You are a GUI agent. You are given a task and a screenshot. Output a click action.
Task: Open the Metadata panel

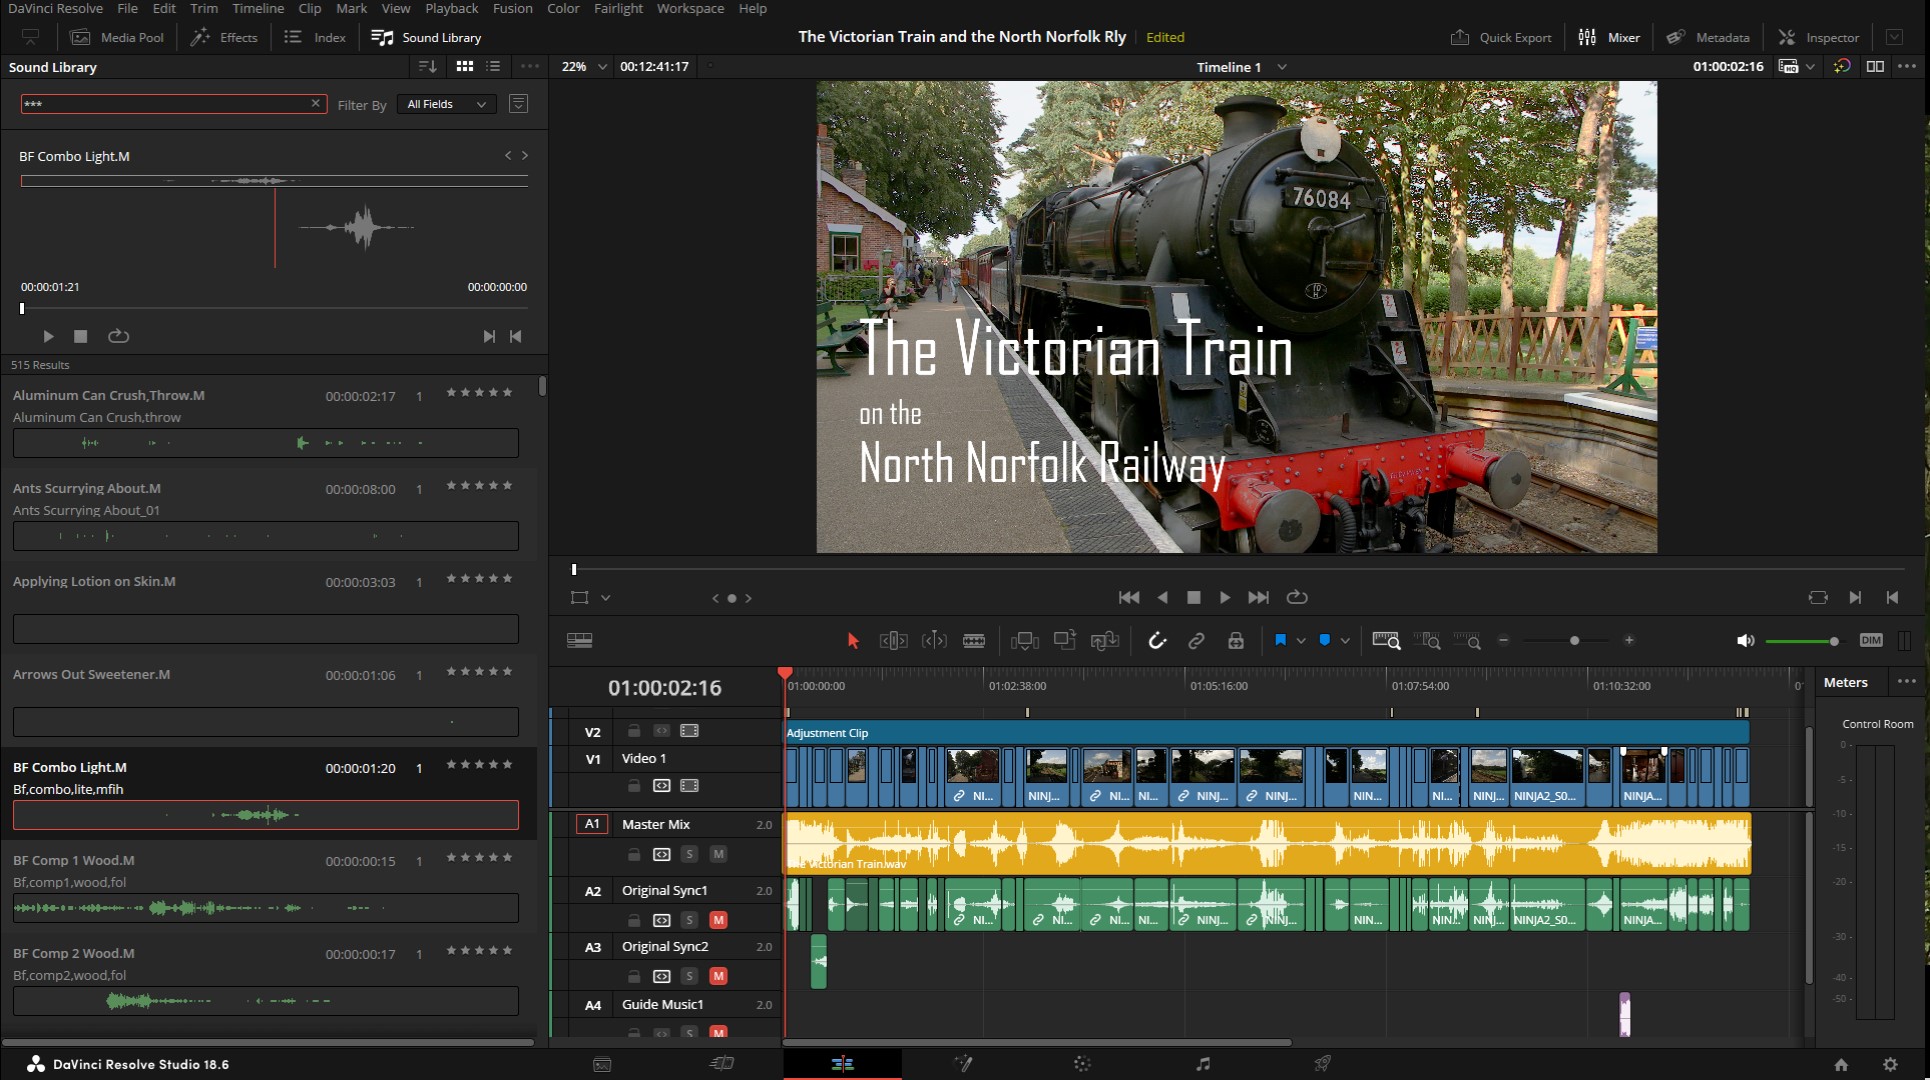click(x=1708, y=37)
